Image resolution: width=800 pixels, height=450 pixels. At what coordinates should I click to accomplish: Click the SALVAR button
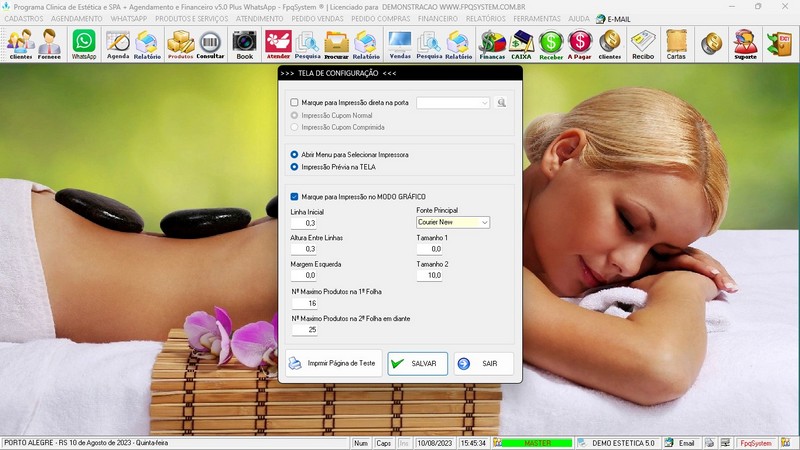[417, 363]
